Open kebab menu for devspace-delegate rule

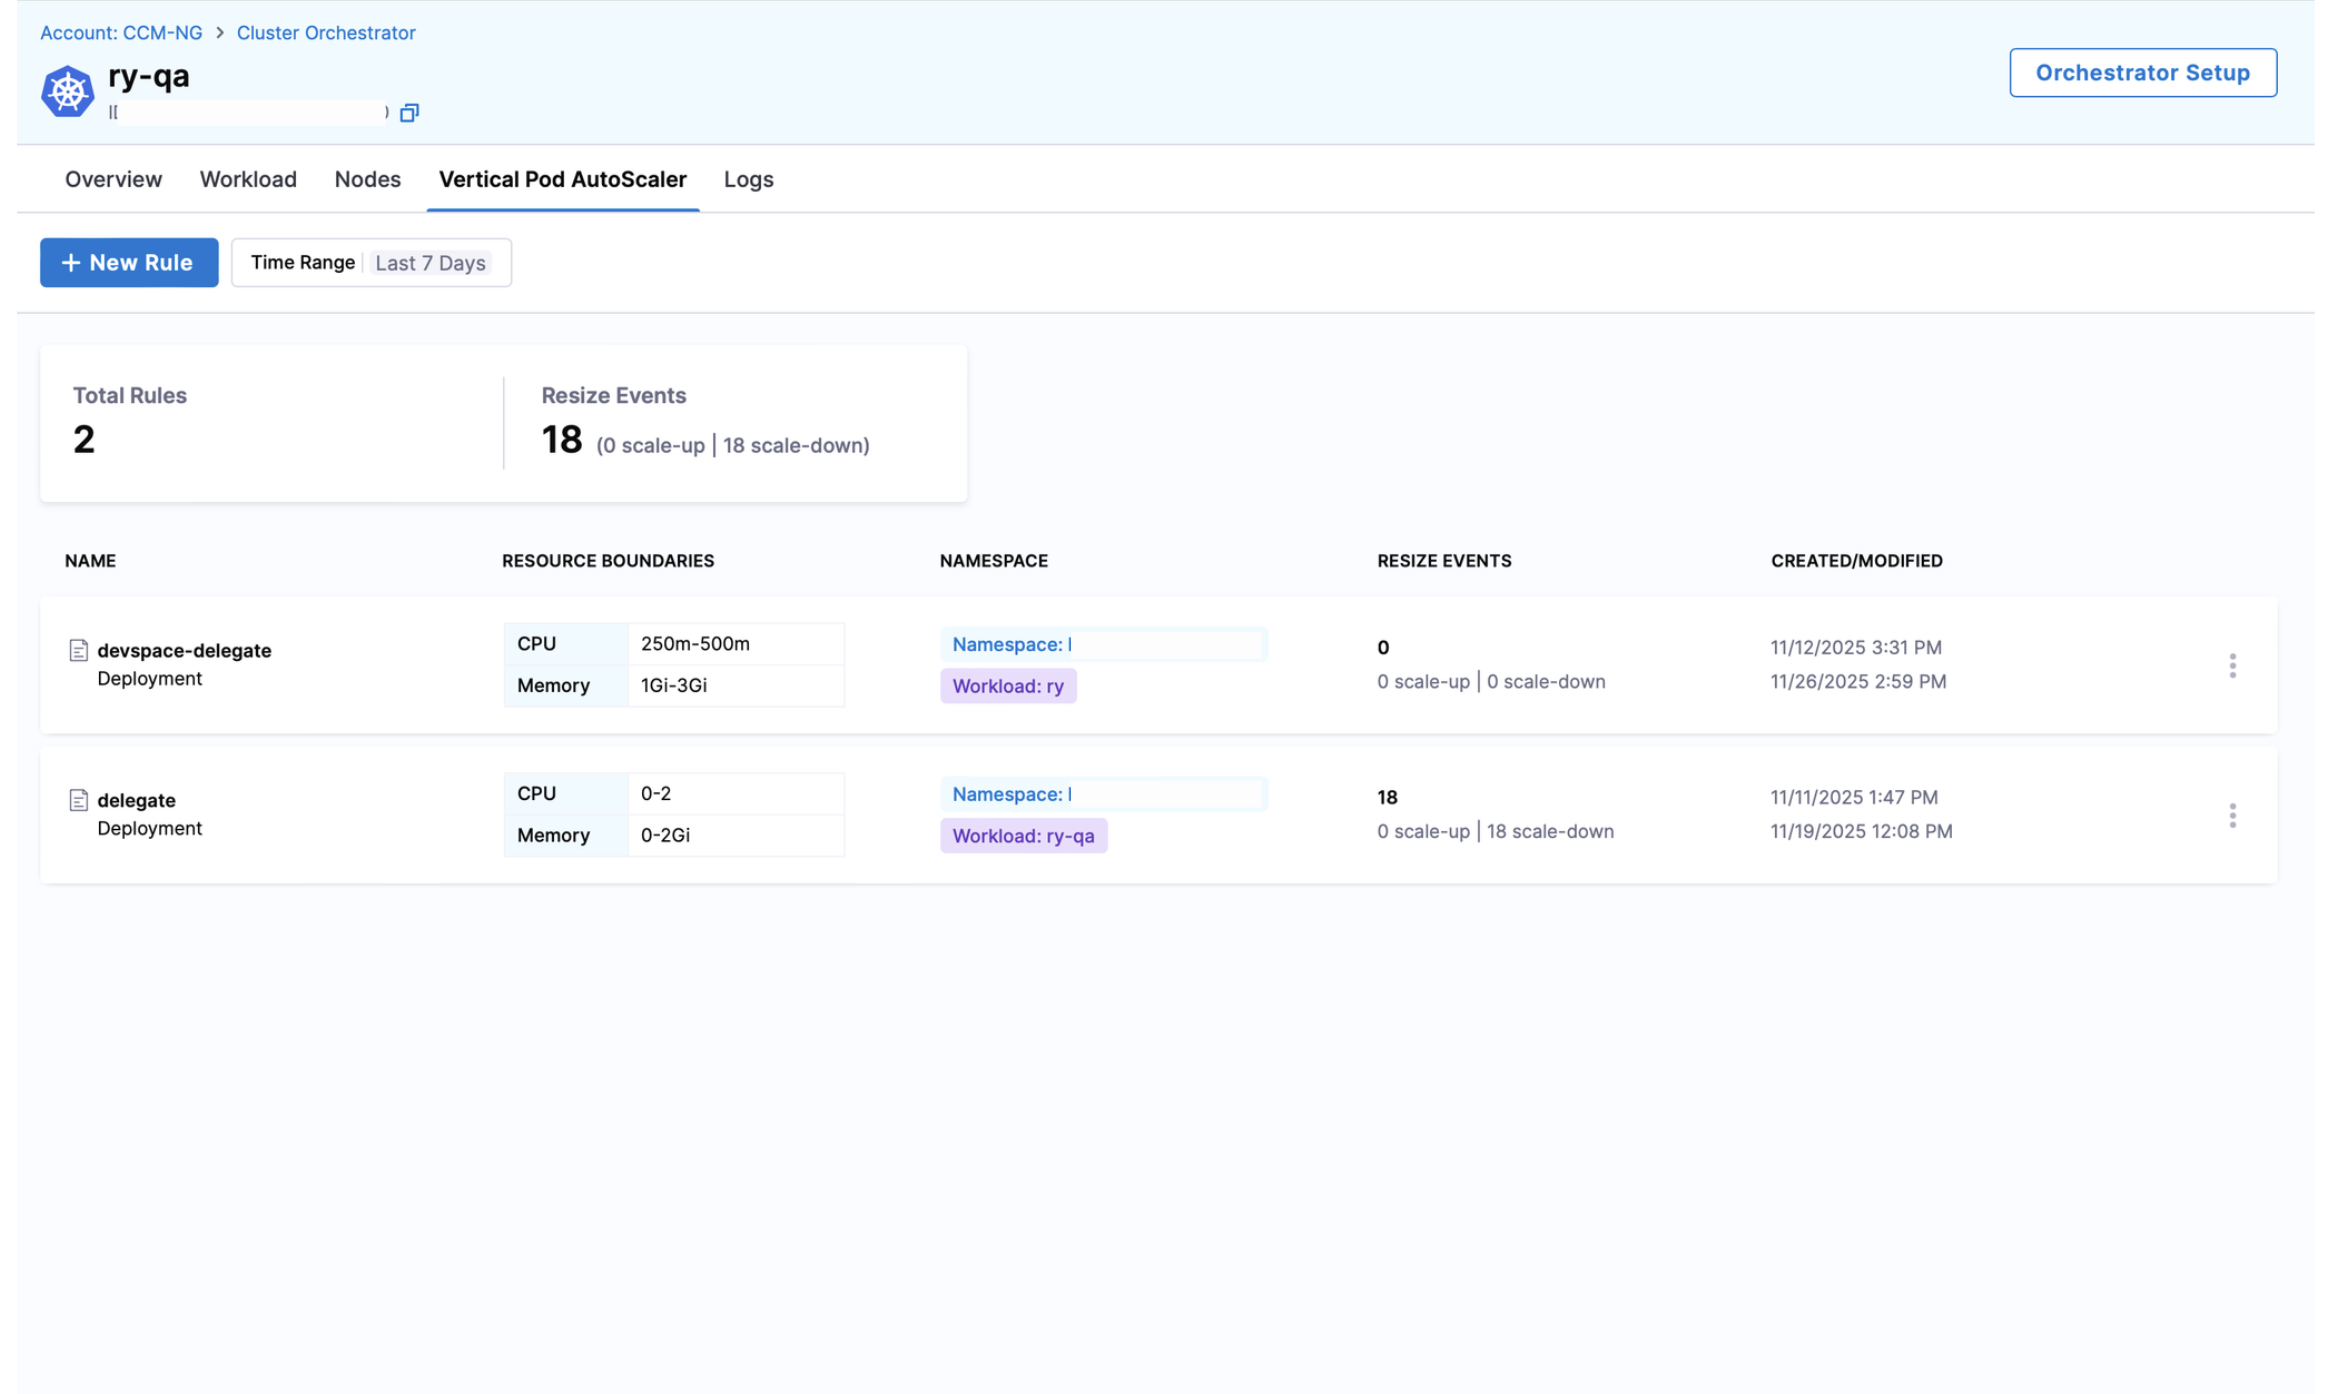point(2232,666)
